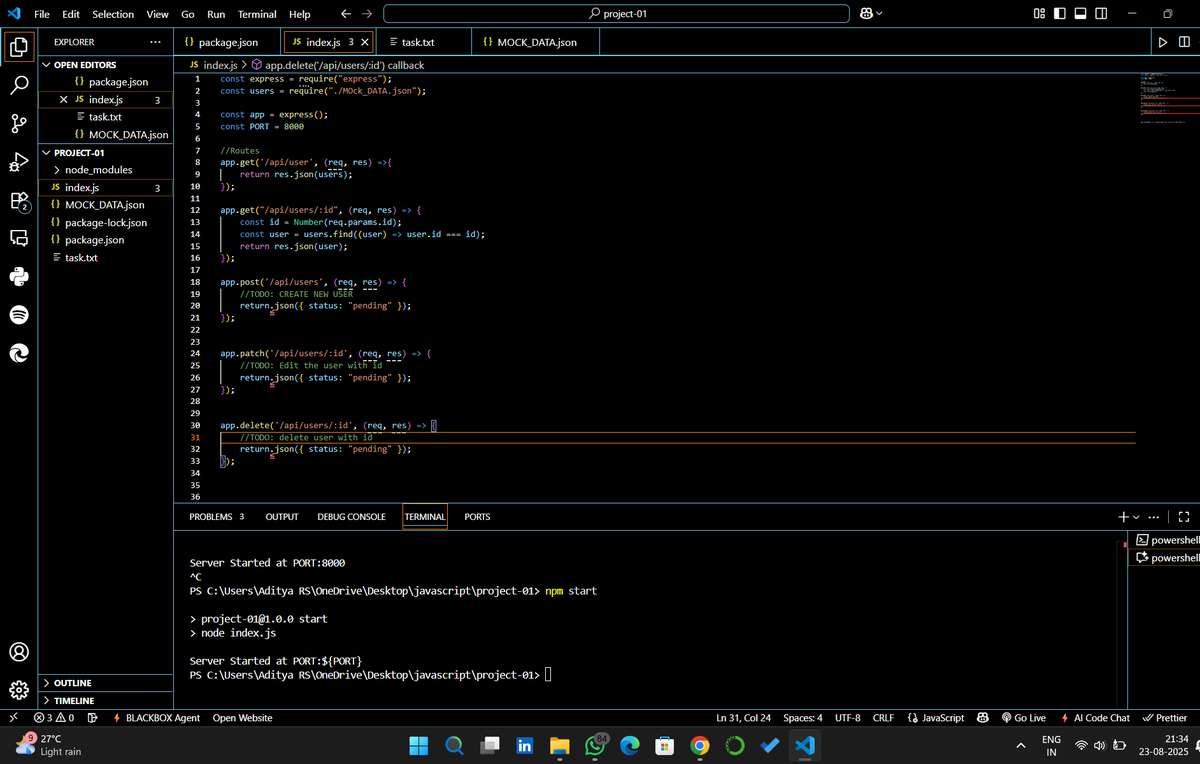The height and width of the screenshot is (764, 1200).
Task: Open the Terminal menu in menu bar
Action: (257, 14)
